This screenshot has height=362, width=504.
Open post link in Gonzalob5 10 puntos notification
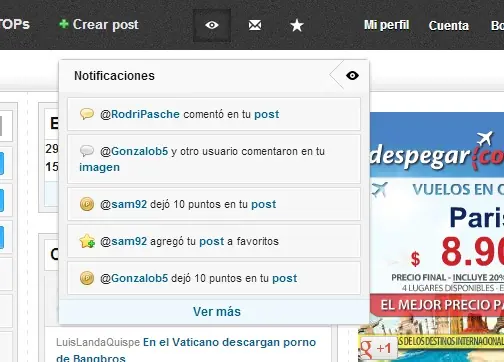pos(285,279)
